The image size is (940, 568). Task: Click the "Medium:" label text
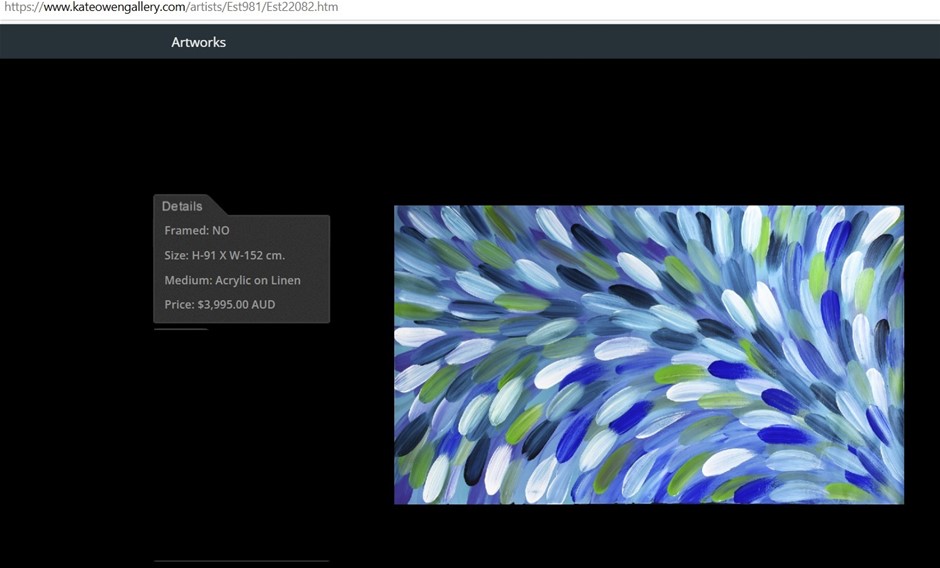pos(188,280)
